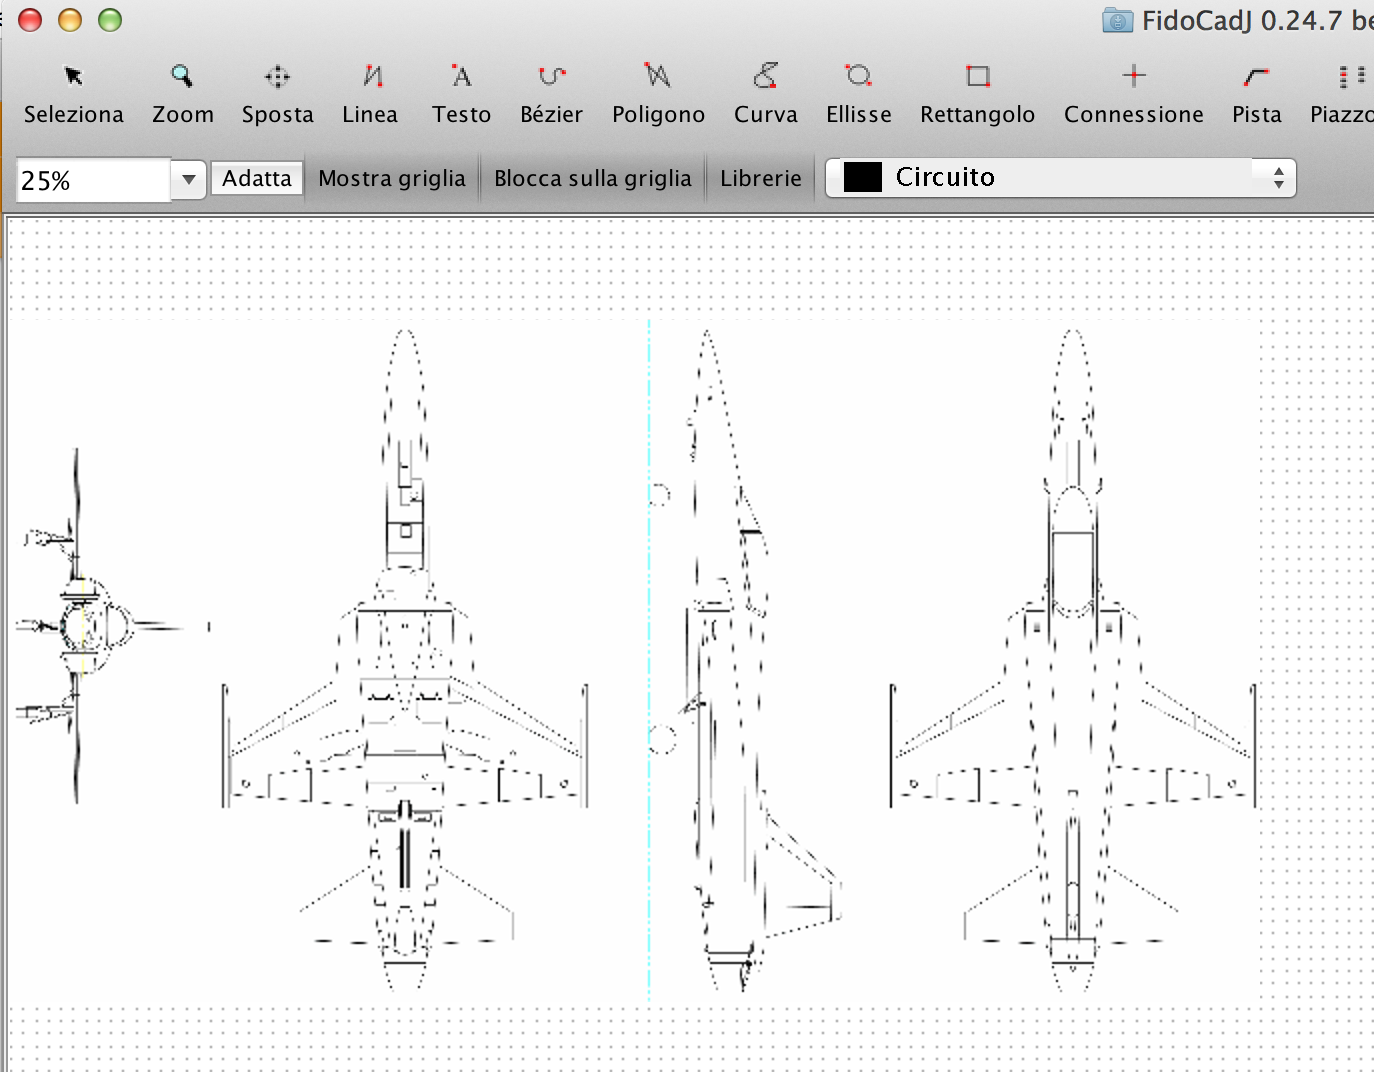Activate the Zoom magnifier tool

click(182, 93)
